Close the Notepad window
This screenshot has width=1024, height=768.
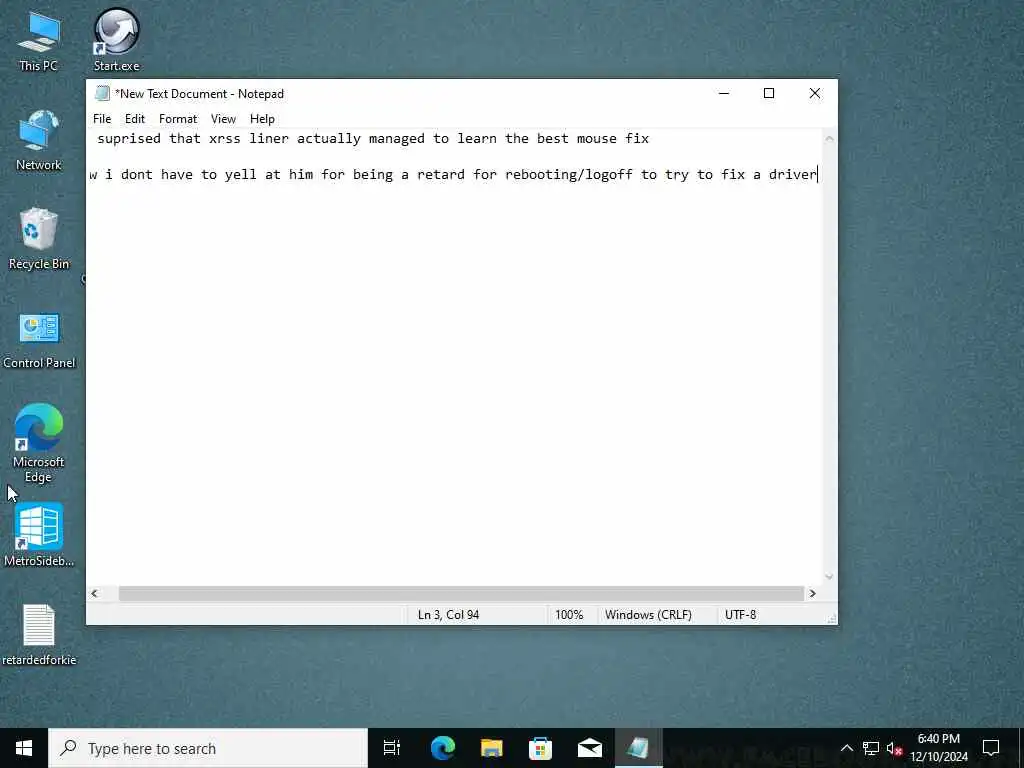coord(814,93)
